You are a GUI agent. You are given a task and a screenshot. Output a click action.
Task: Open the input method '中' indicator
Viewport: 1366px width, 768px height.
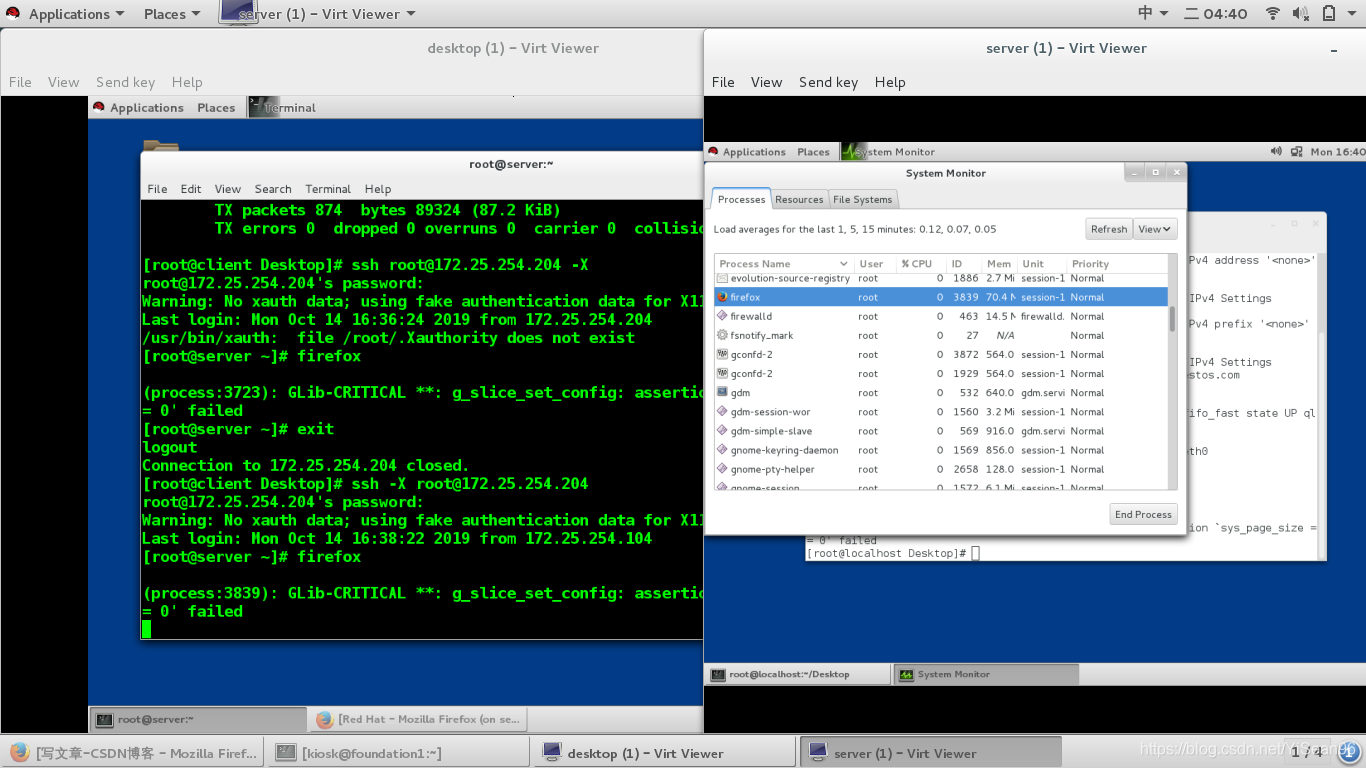coord(1153,13)
